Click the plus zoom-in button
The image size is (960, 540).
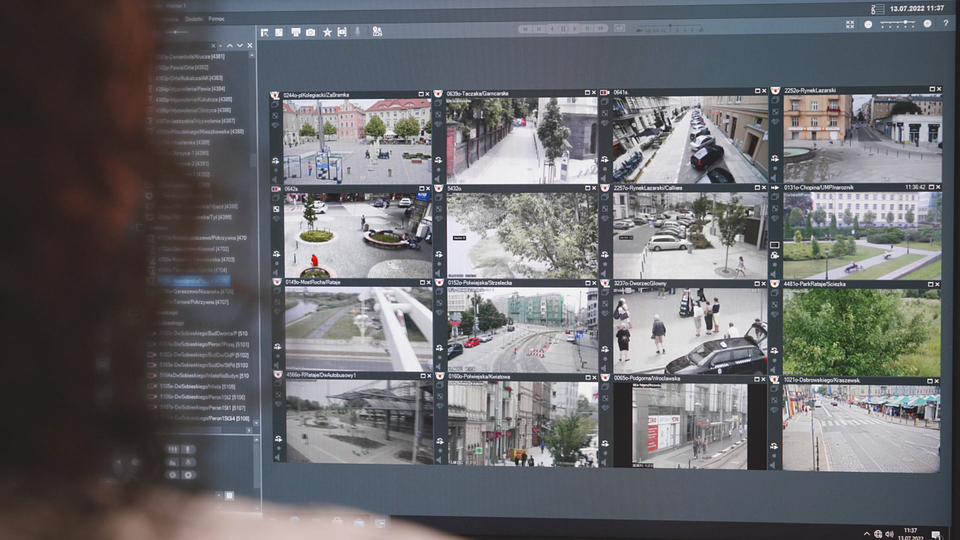[927, 23]
